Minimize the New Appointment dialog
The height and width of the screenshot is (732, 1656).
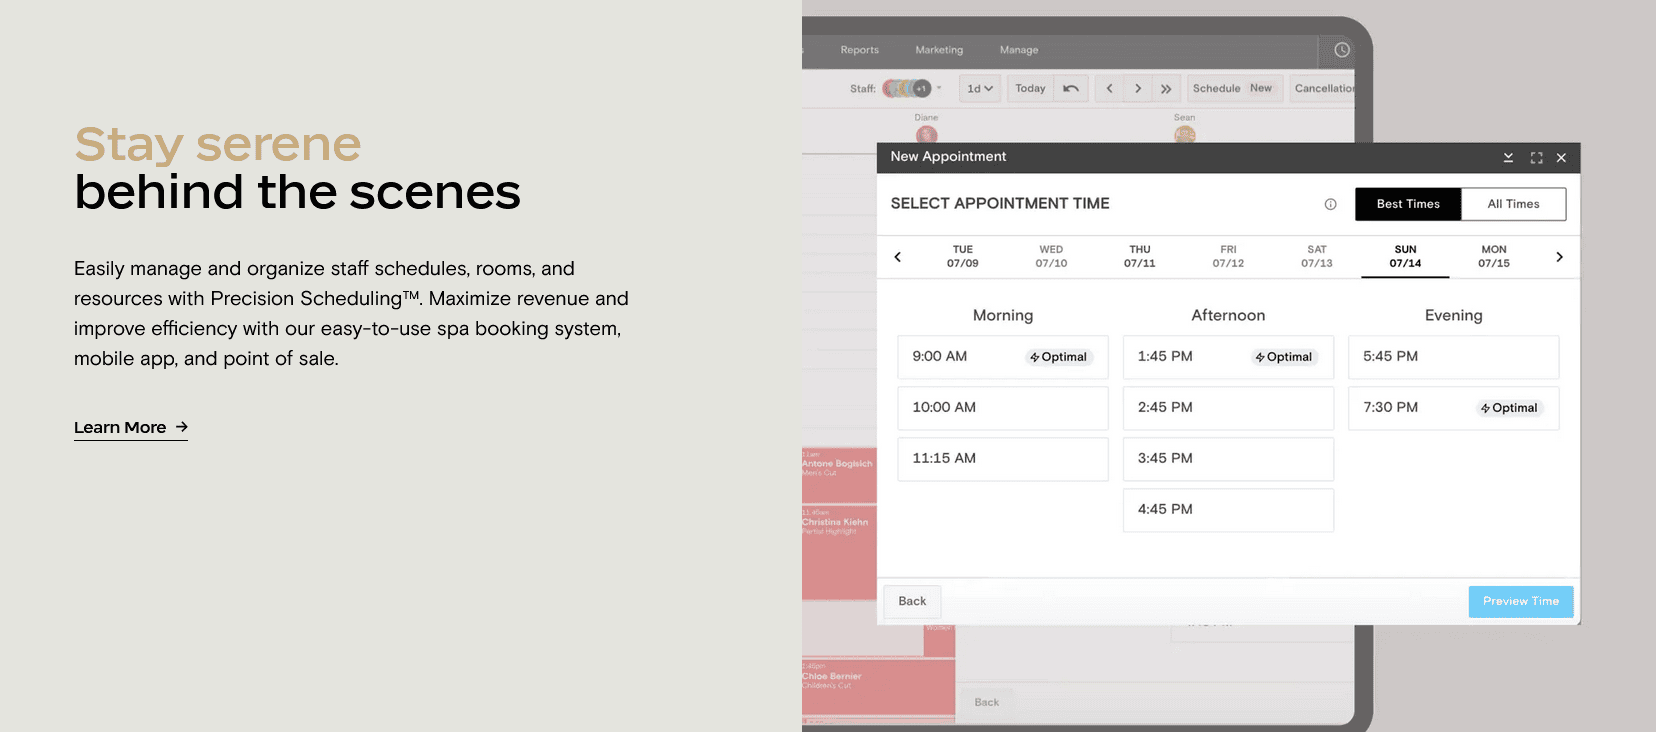click(x=1508, y=157)
